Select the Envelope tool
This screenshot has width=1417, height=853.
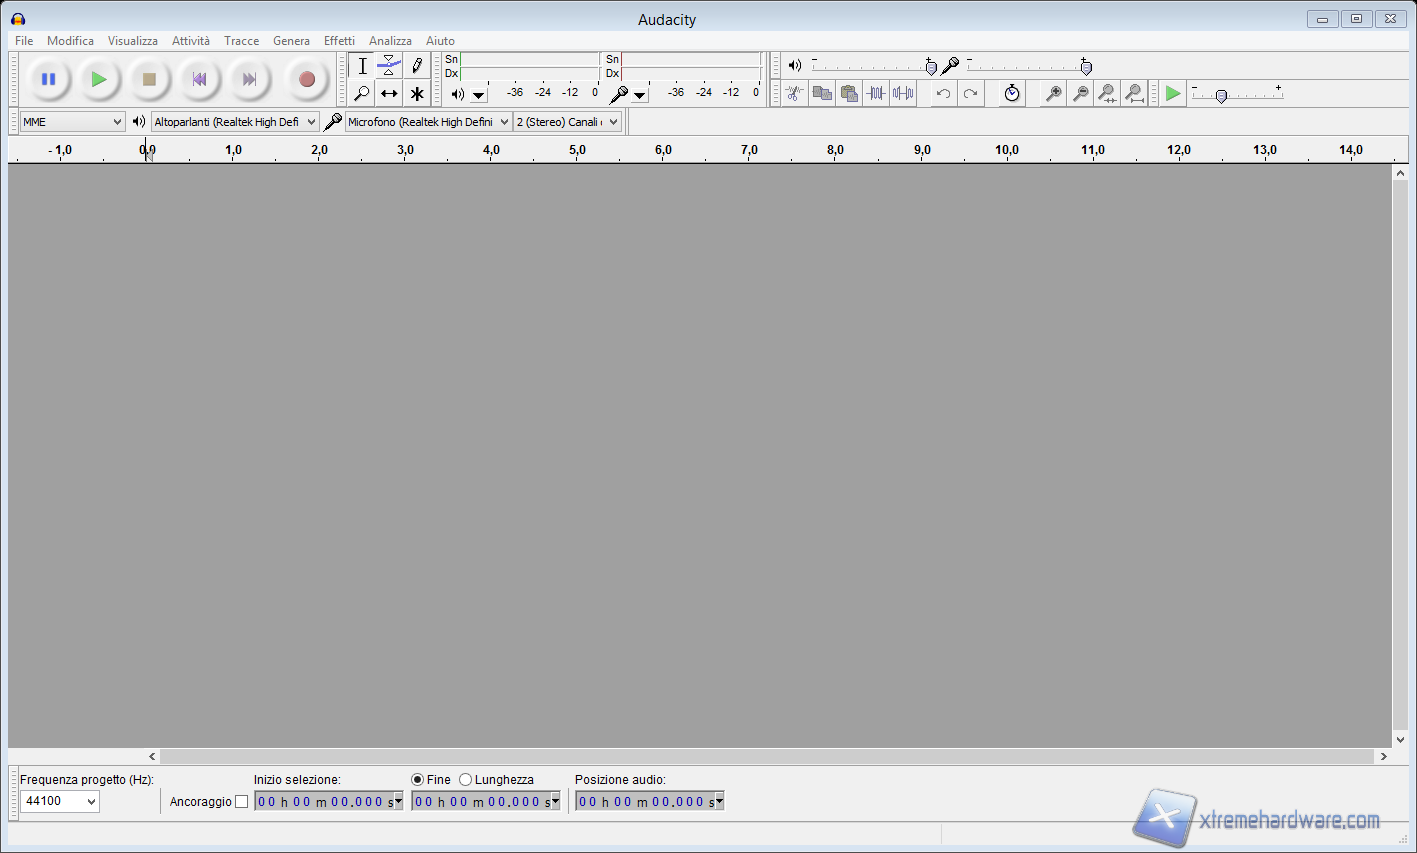[x=389, y=66]
